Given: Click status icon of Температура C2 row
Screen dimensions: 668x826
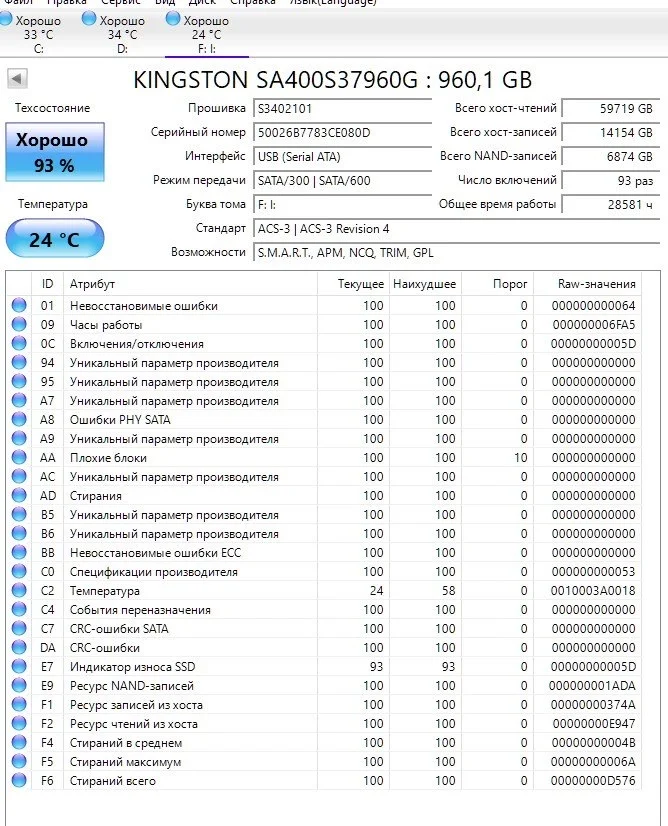Looking at the screenshot, I should (19, 590).
